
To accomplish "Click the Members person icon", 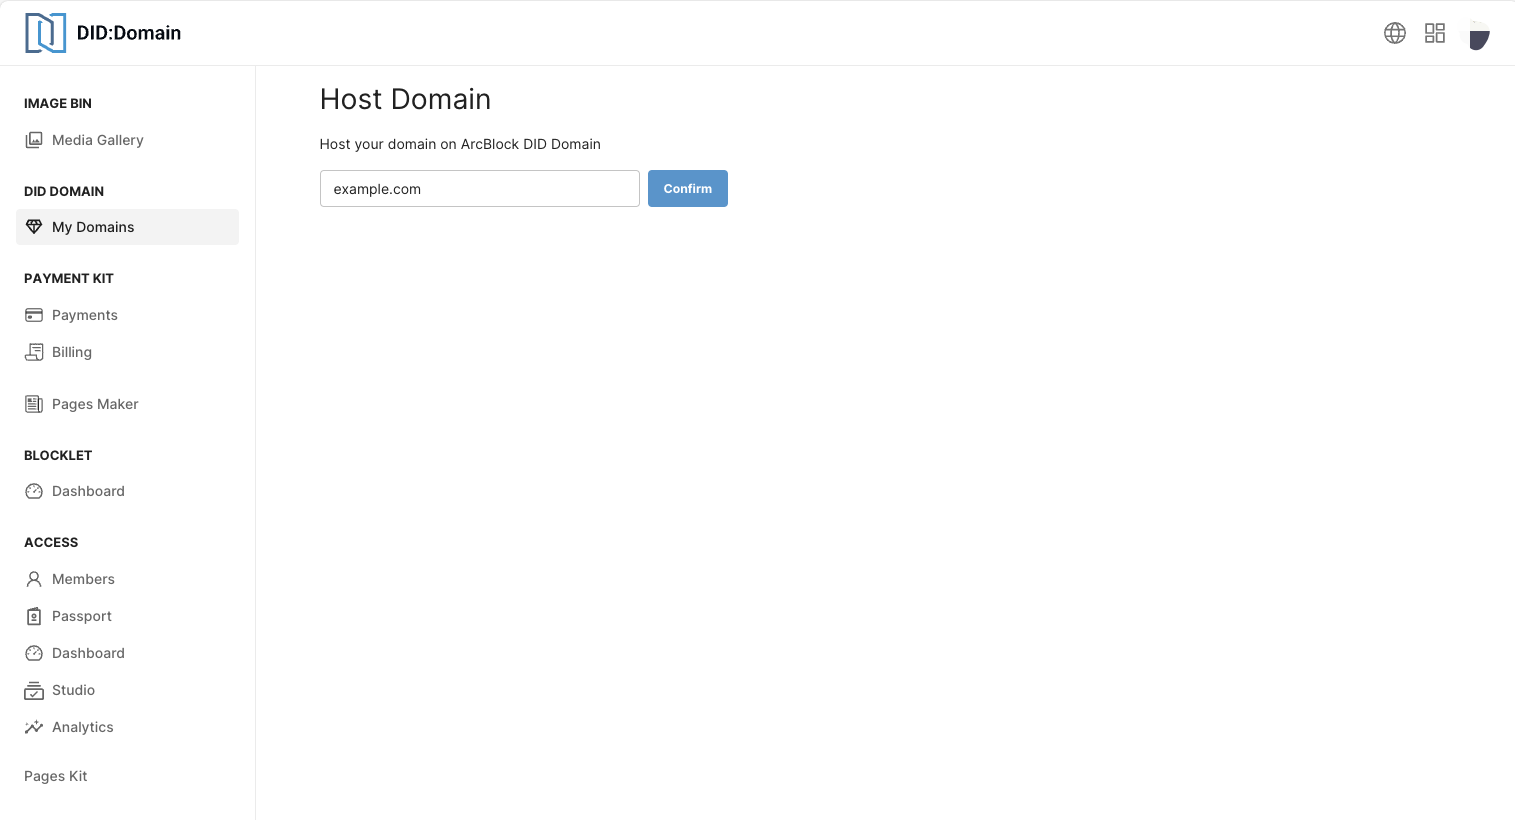I will tap(34, 579).
